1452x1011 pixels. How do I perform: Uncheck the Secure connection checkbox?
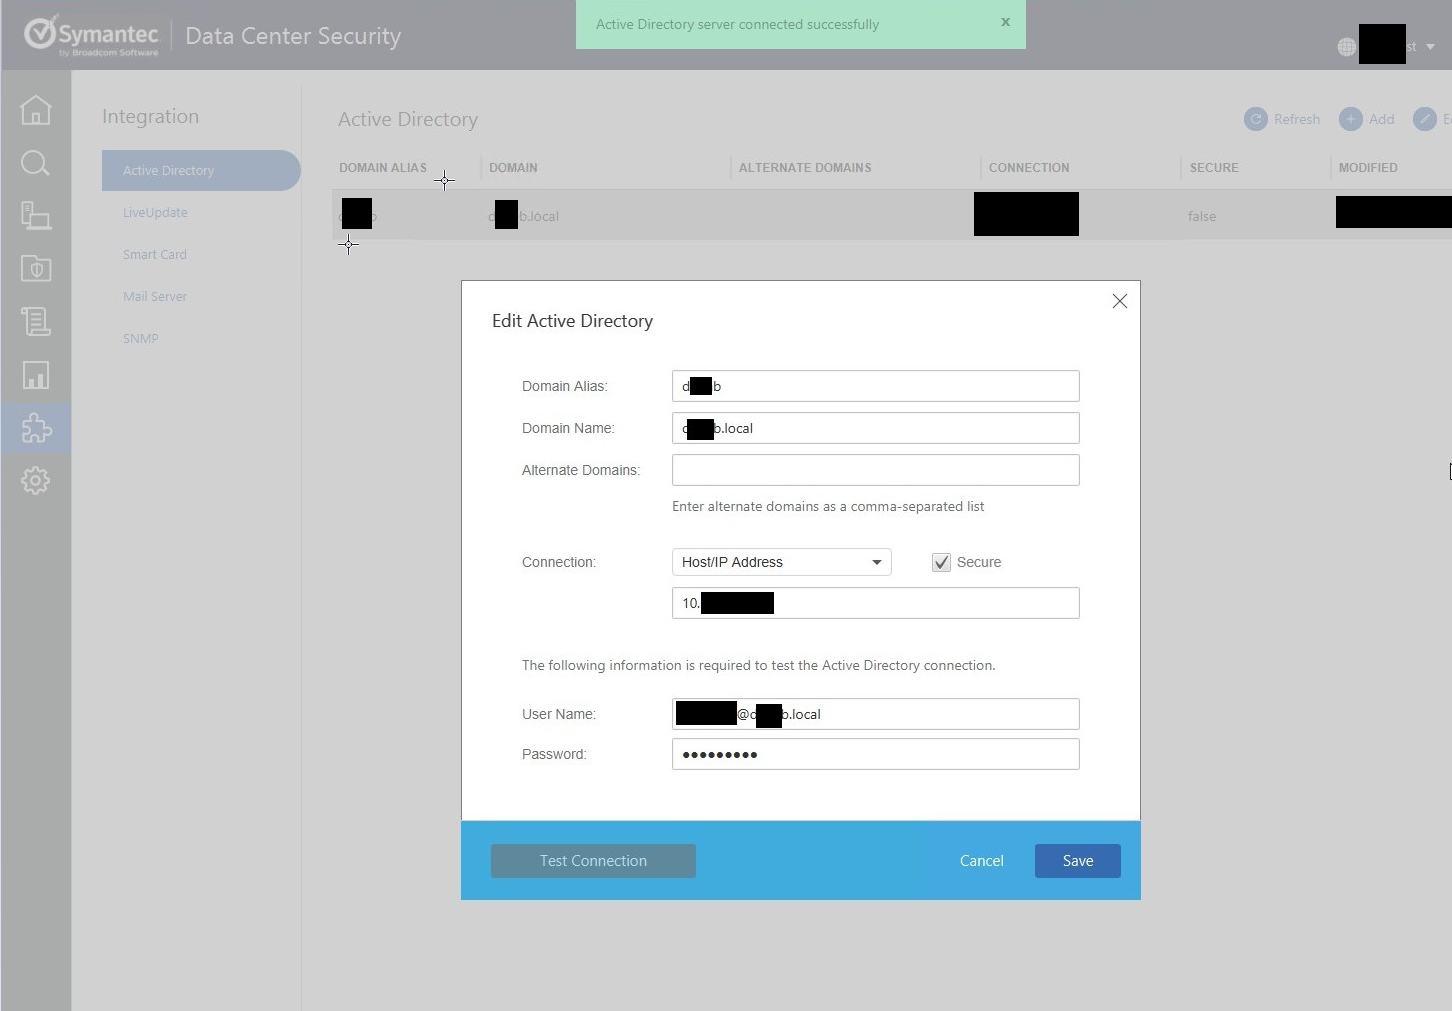click(x=941, y=563)
